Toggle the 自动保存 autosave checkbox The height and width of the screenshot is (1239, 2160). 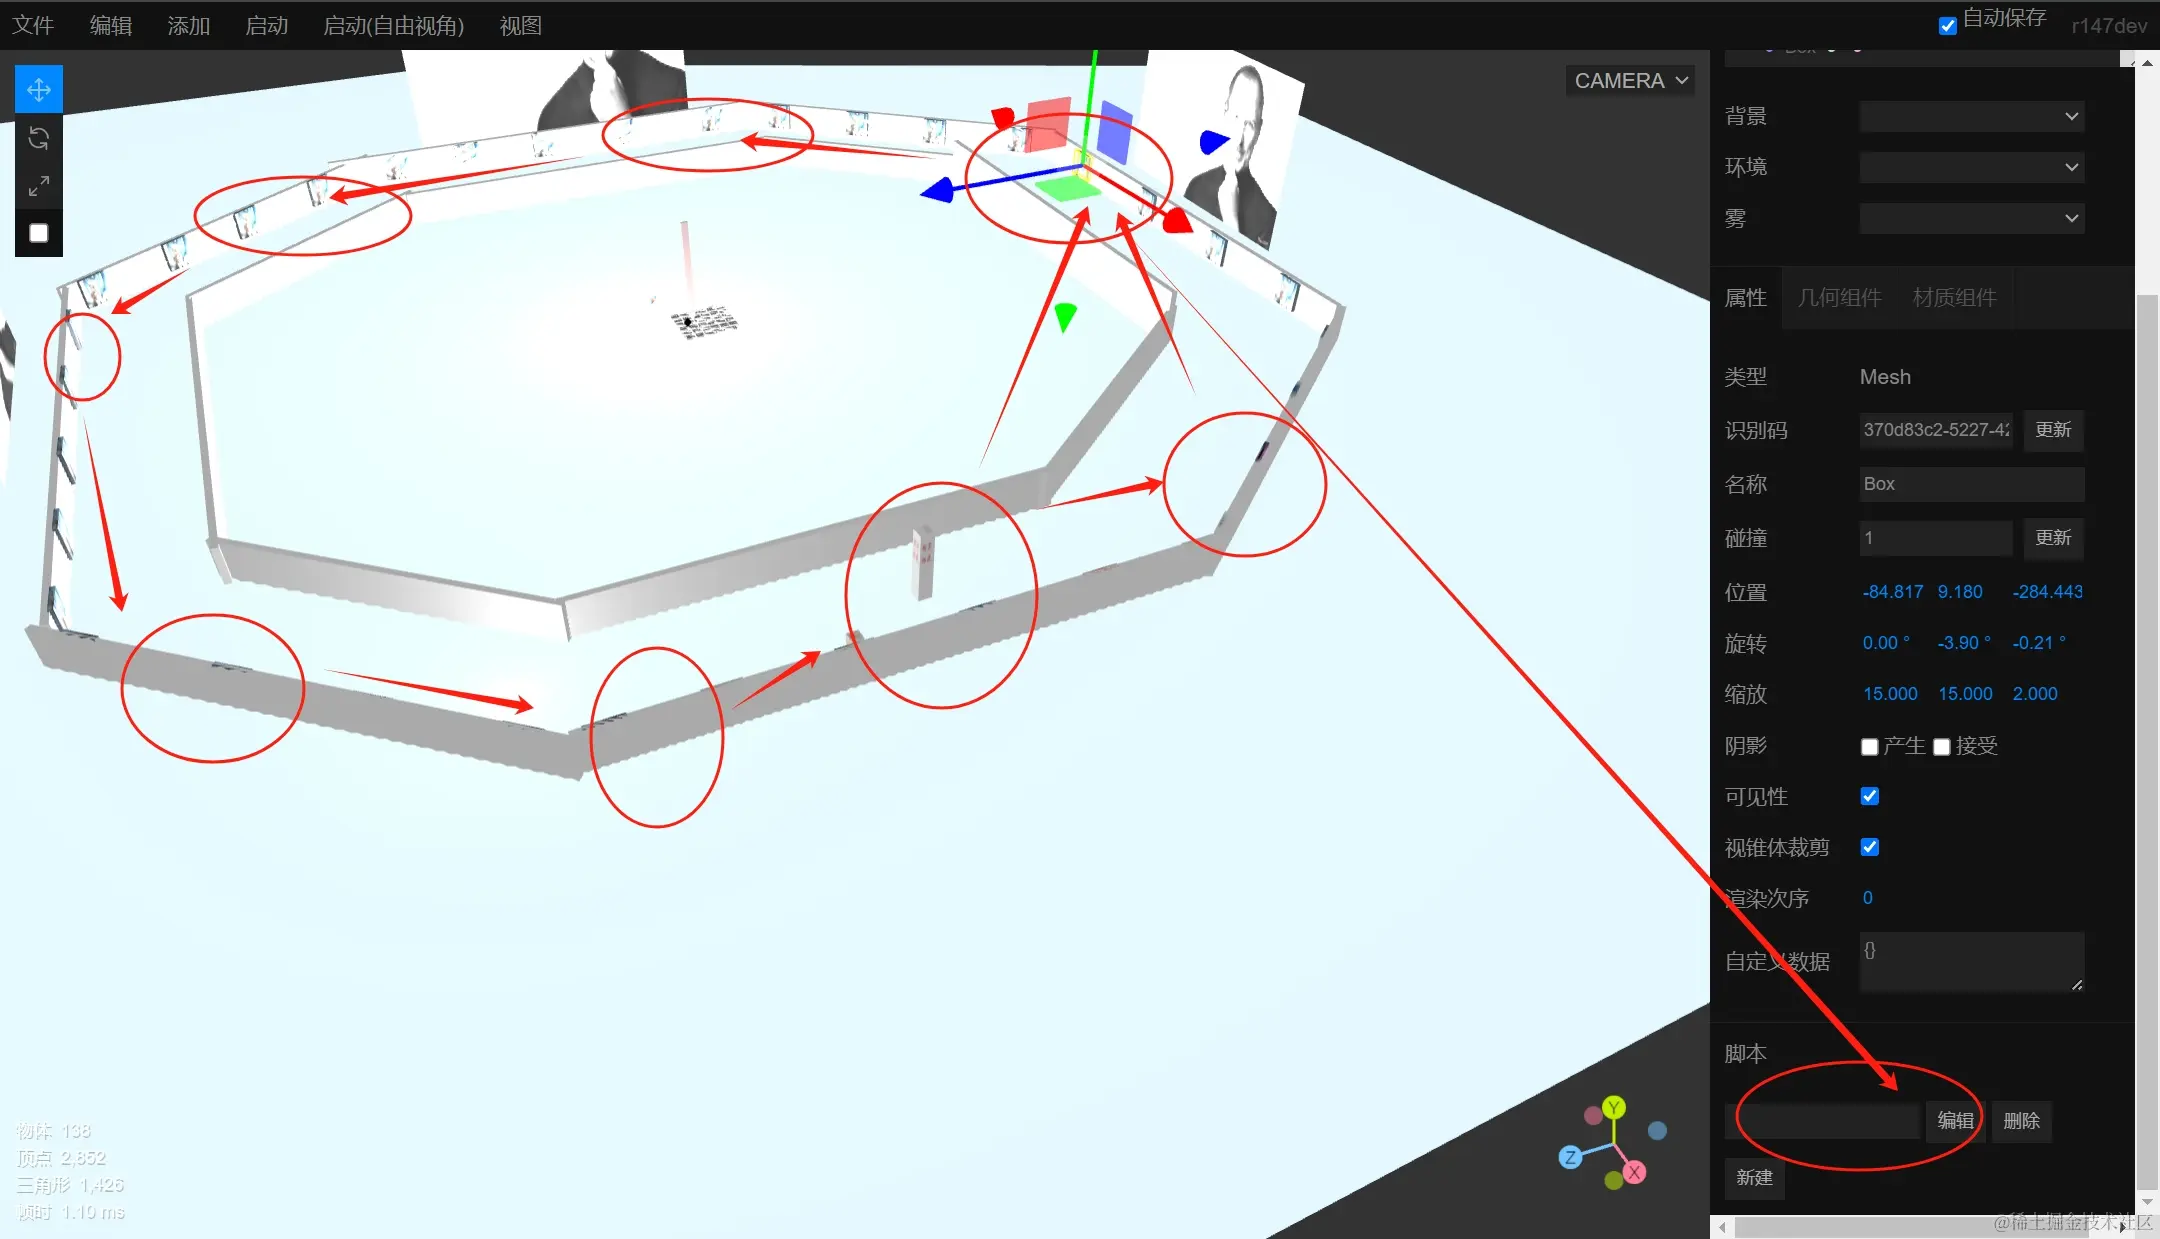click(x=1948, y=25)
